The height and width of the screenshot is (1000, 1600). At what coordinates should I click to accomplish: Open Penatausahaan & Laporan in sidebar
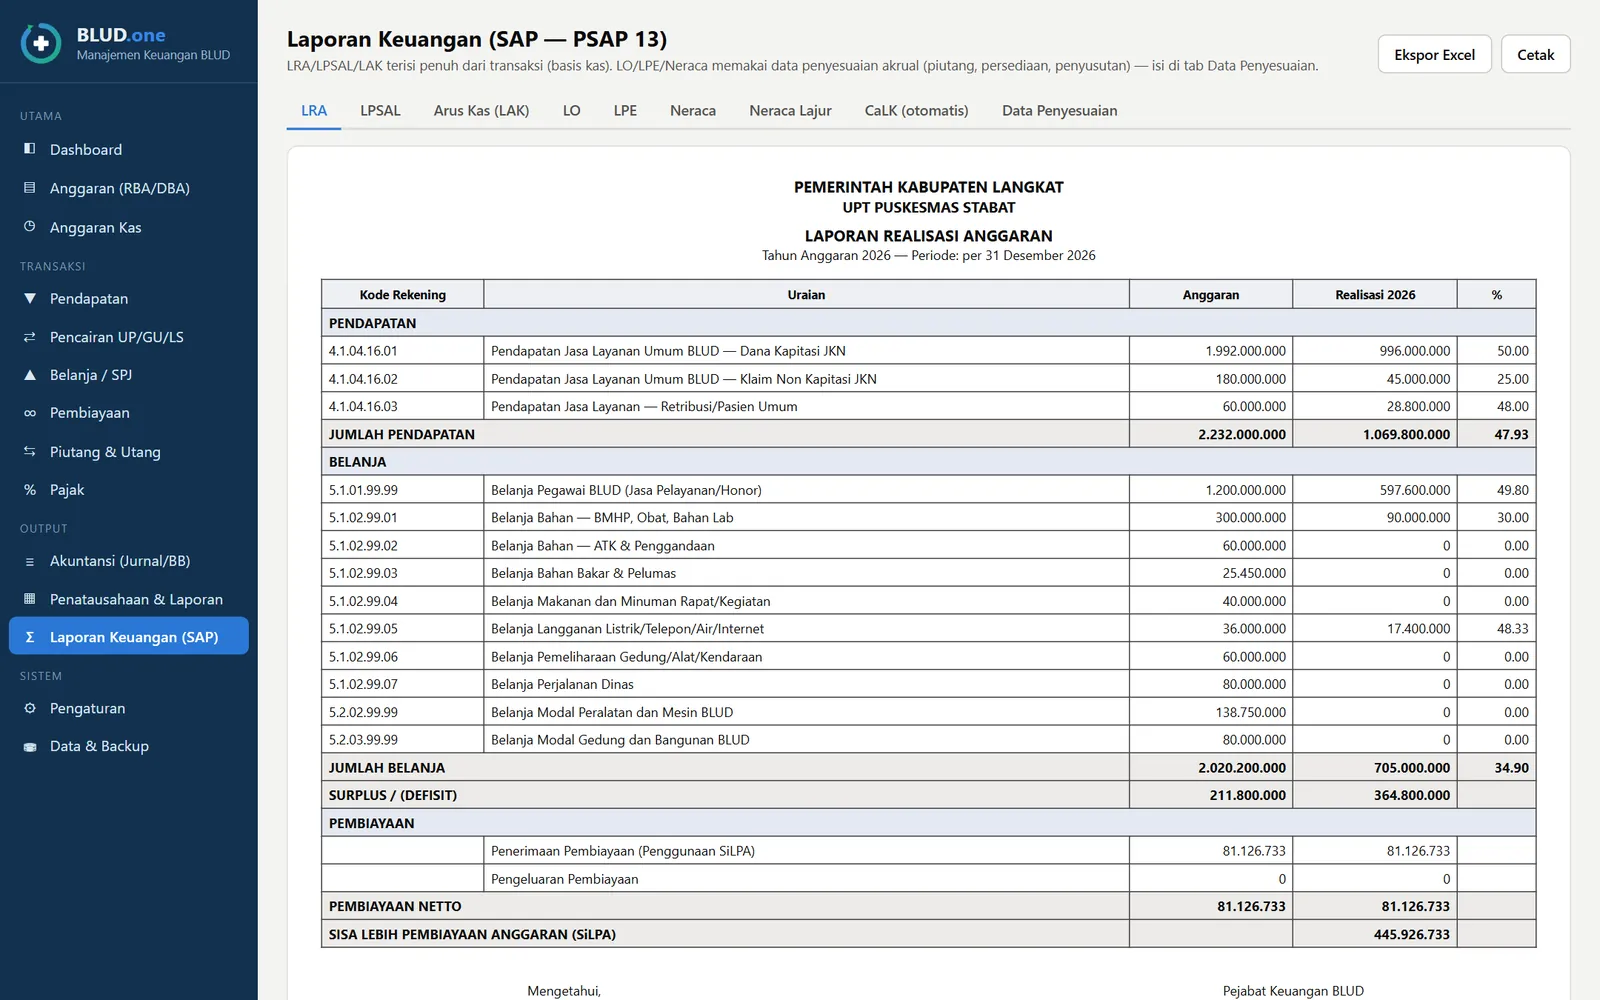129,599
